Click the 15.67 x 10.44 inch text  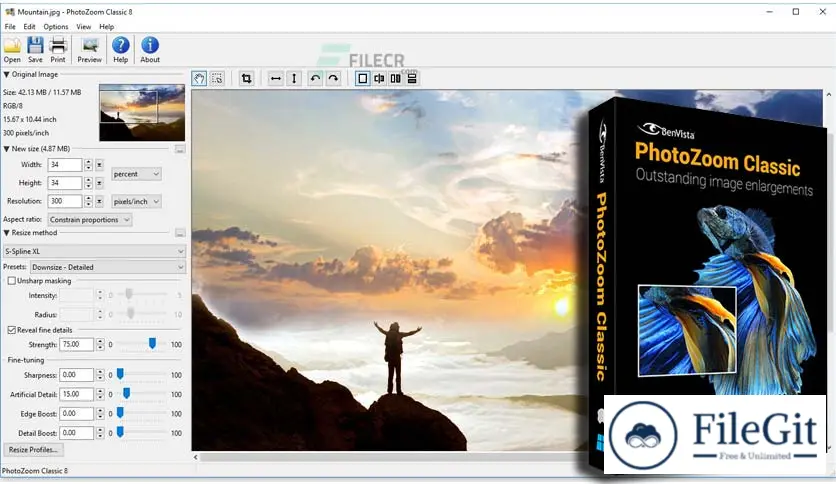click(x=29, y=119)
